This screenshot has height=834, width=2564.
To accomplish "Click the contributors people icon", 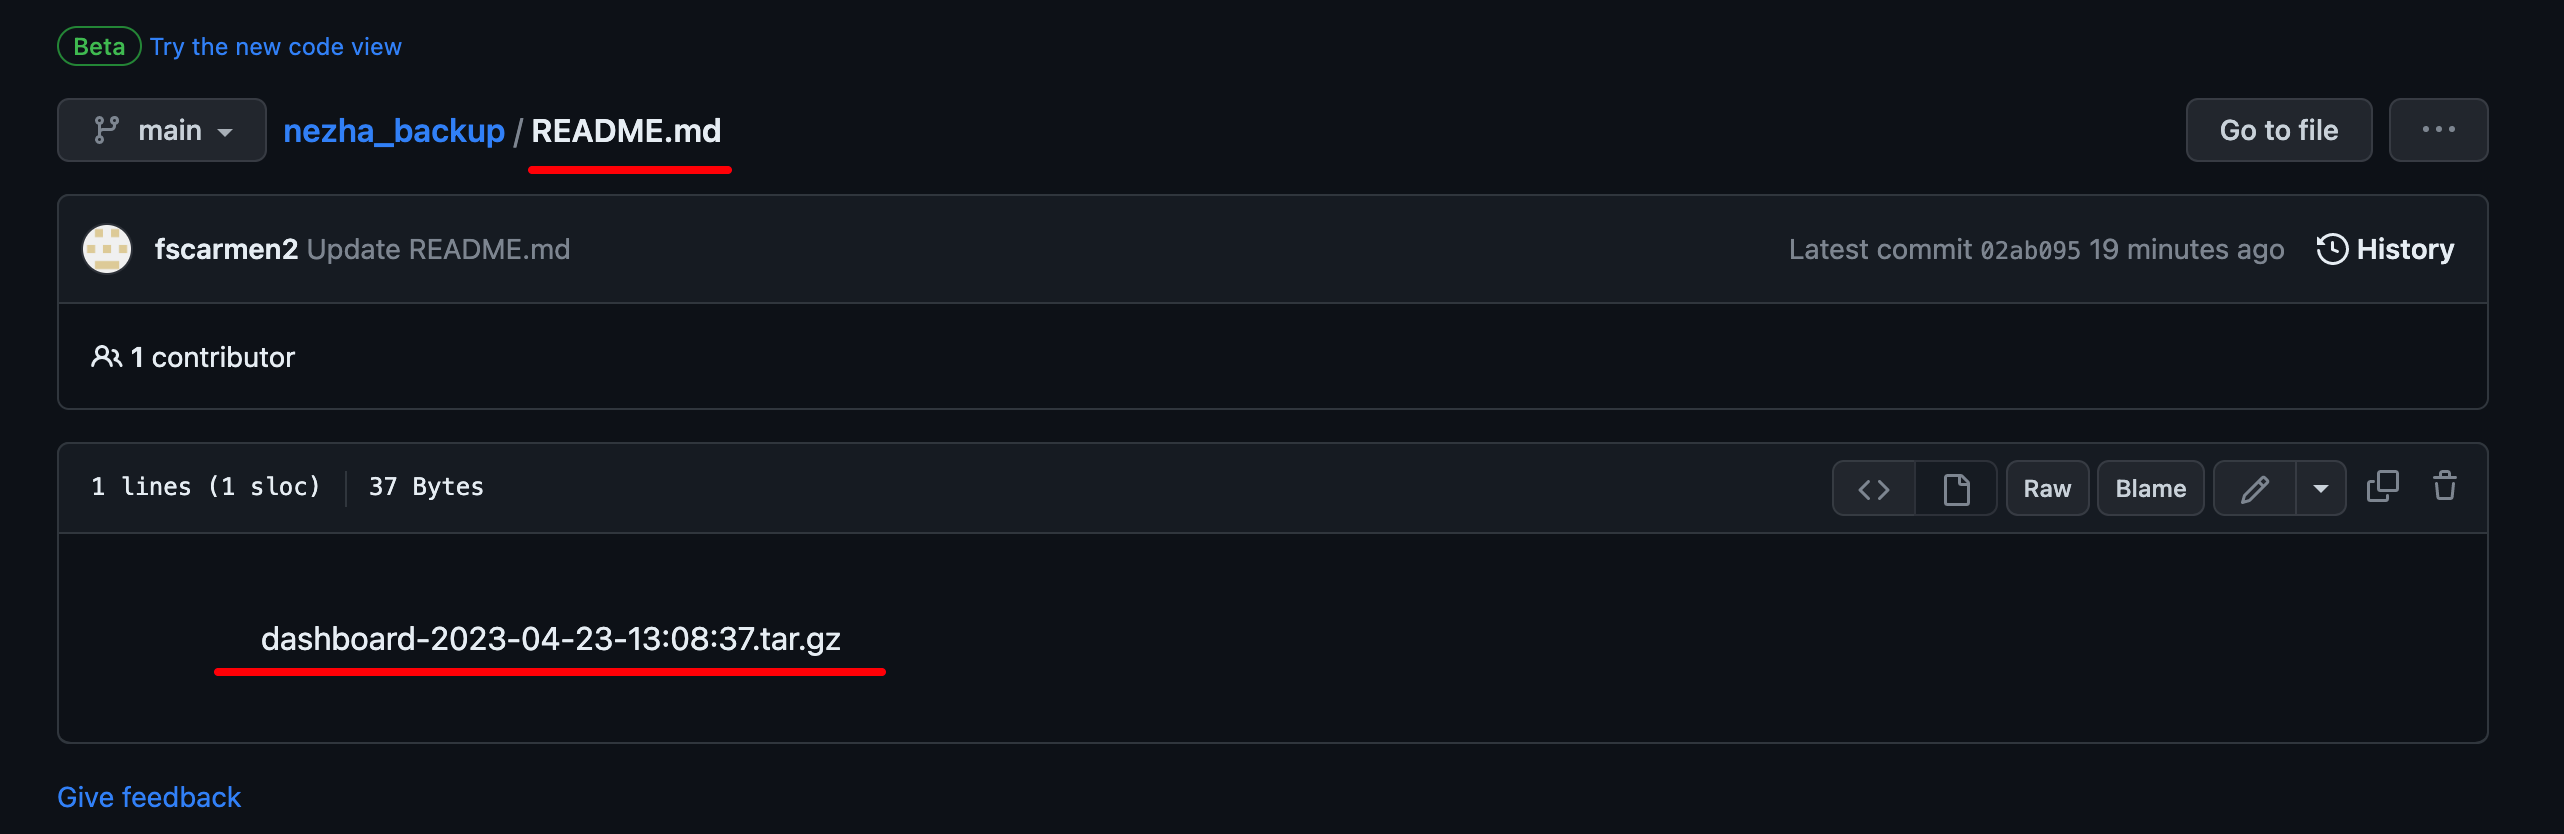I will coord(106,357).
